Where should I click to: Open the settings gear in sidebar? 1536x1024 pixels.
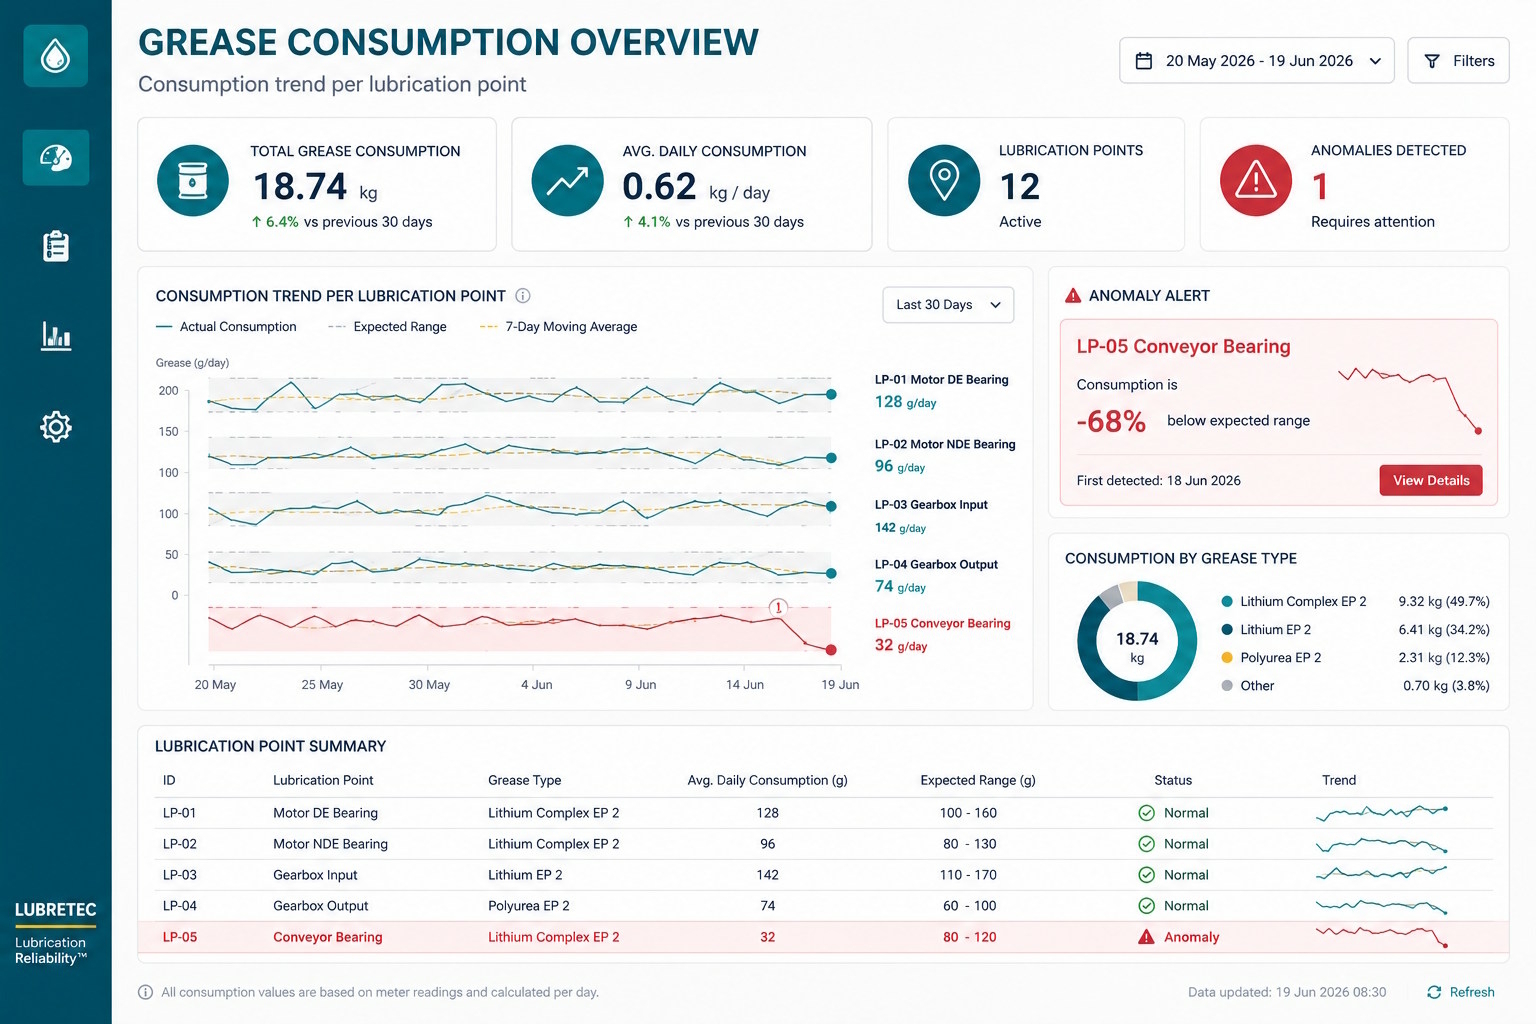coord(56,427)
